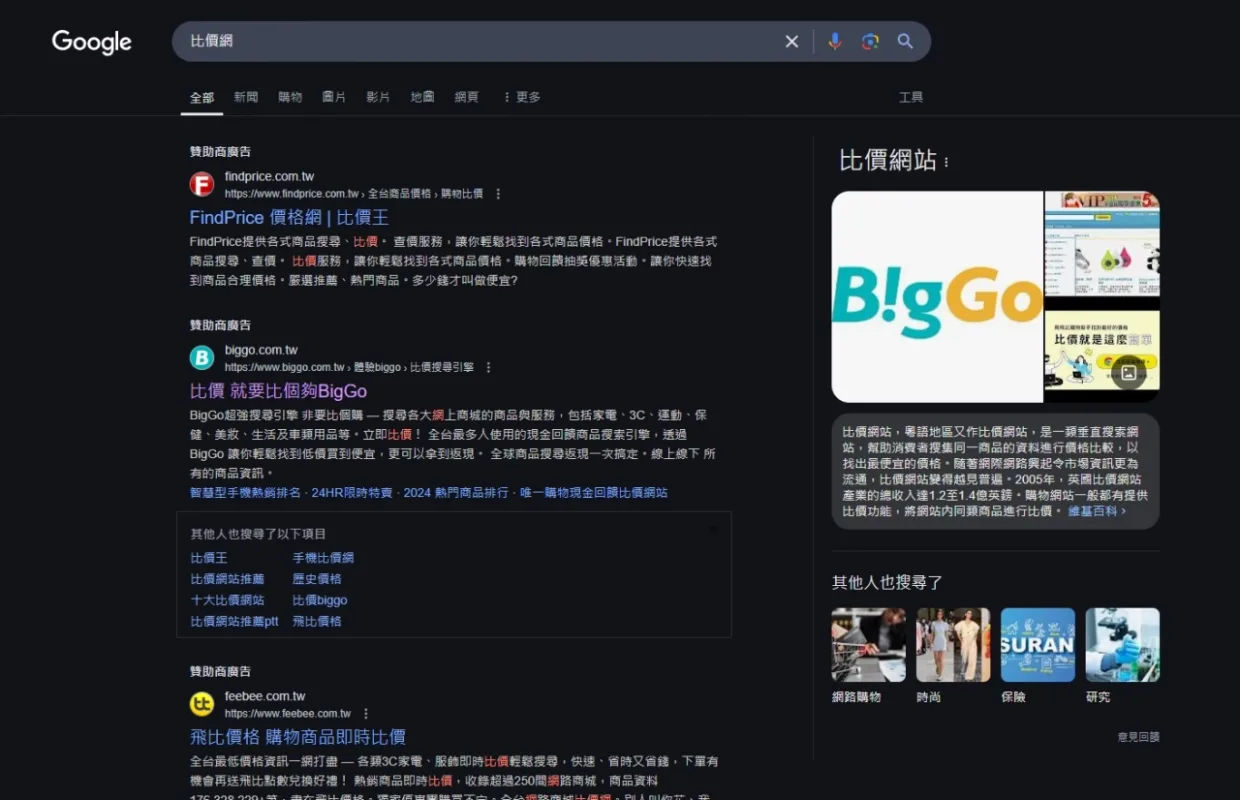Search related term 比價網站推薦ptt

tap(235, 621)
